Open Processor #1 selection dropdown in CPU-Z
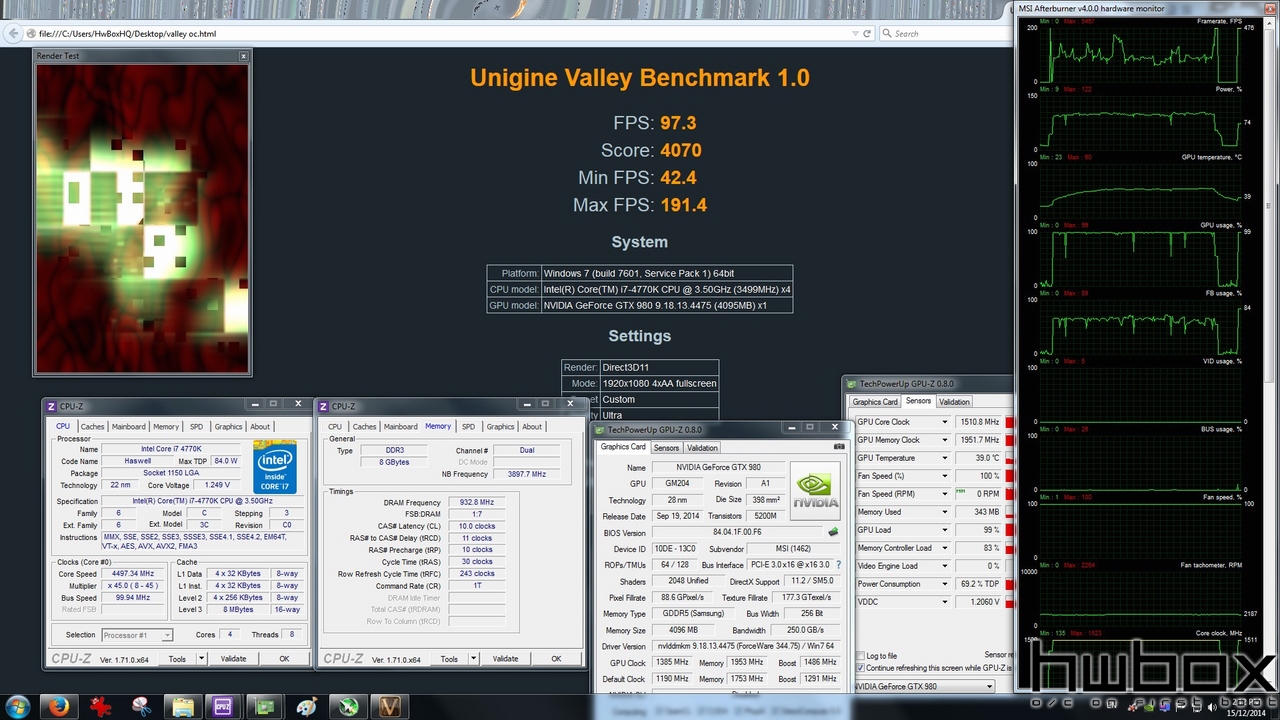Viewport: 1280px width, 720px height. tap(137, 635)
